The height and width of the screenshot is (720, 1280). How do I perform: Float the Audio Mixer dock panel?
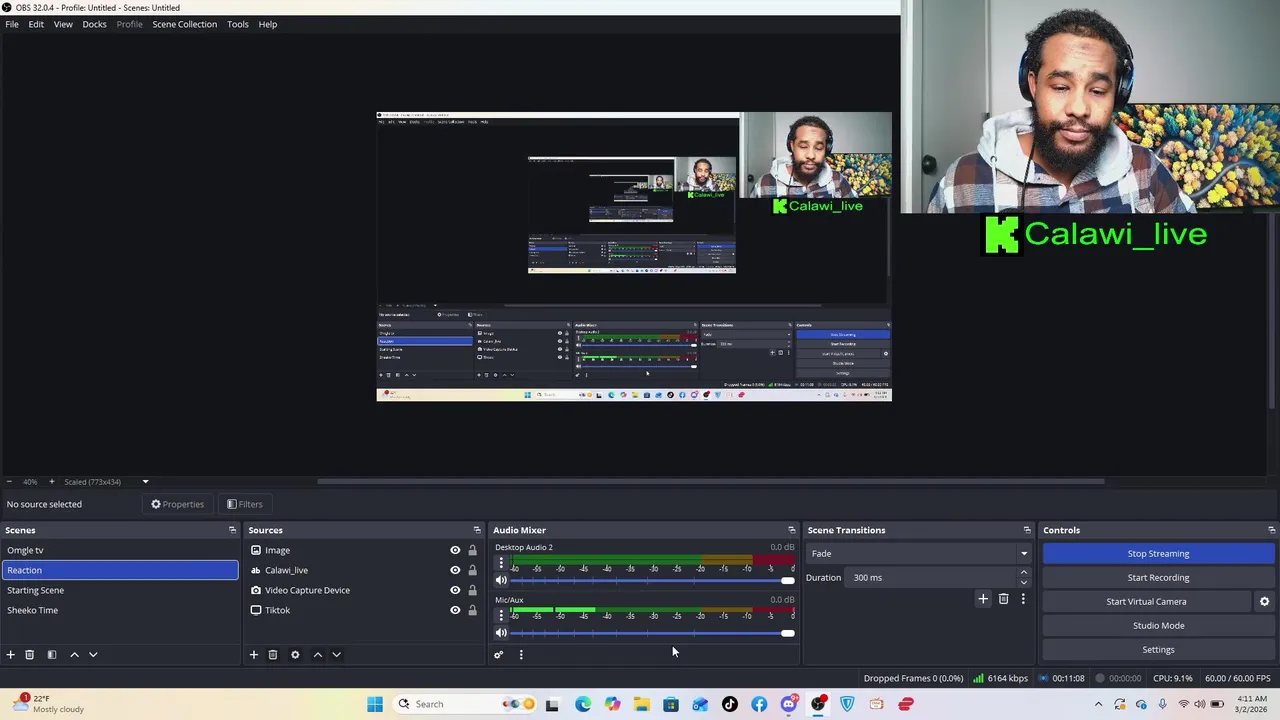click(791, 530)
